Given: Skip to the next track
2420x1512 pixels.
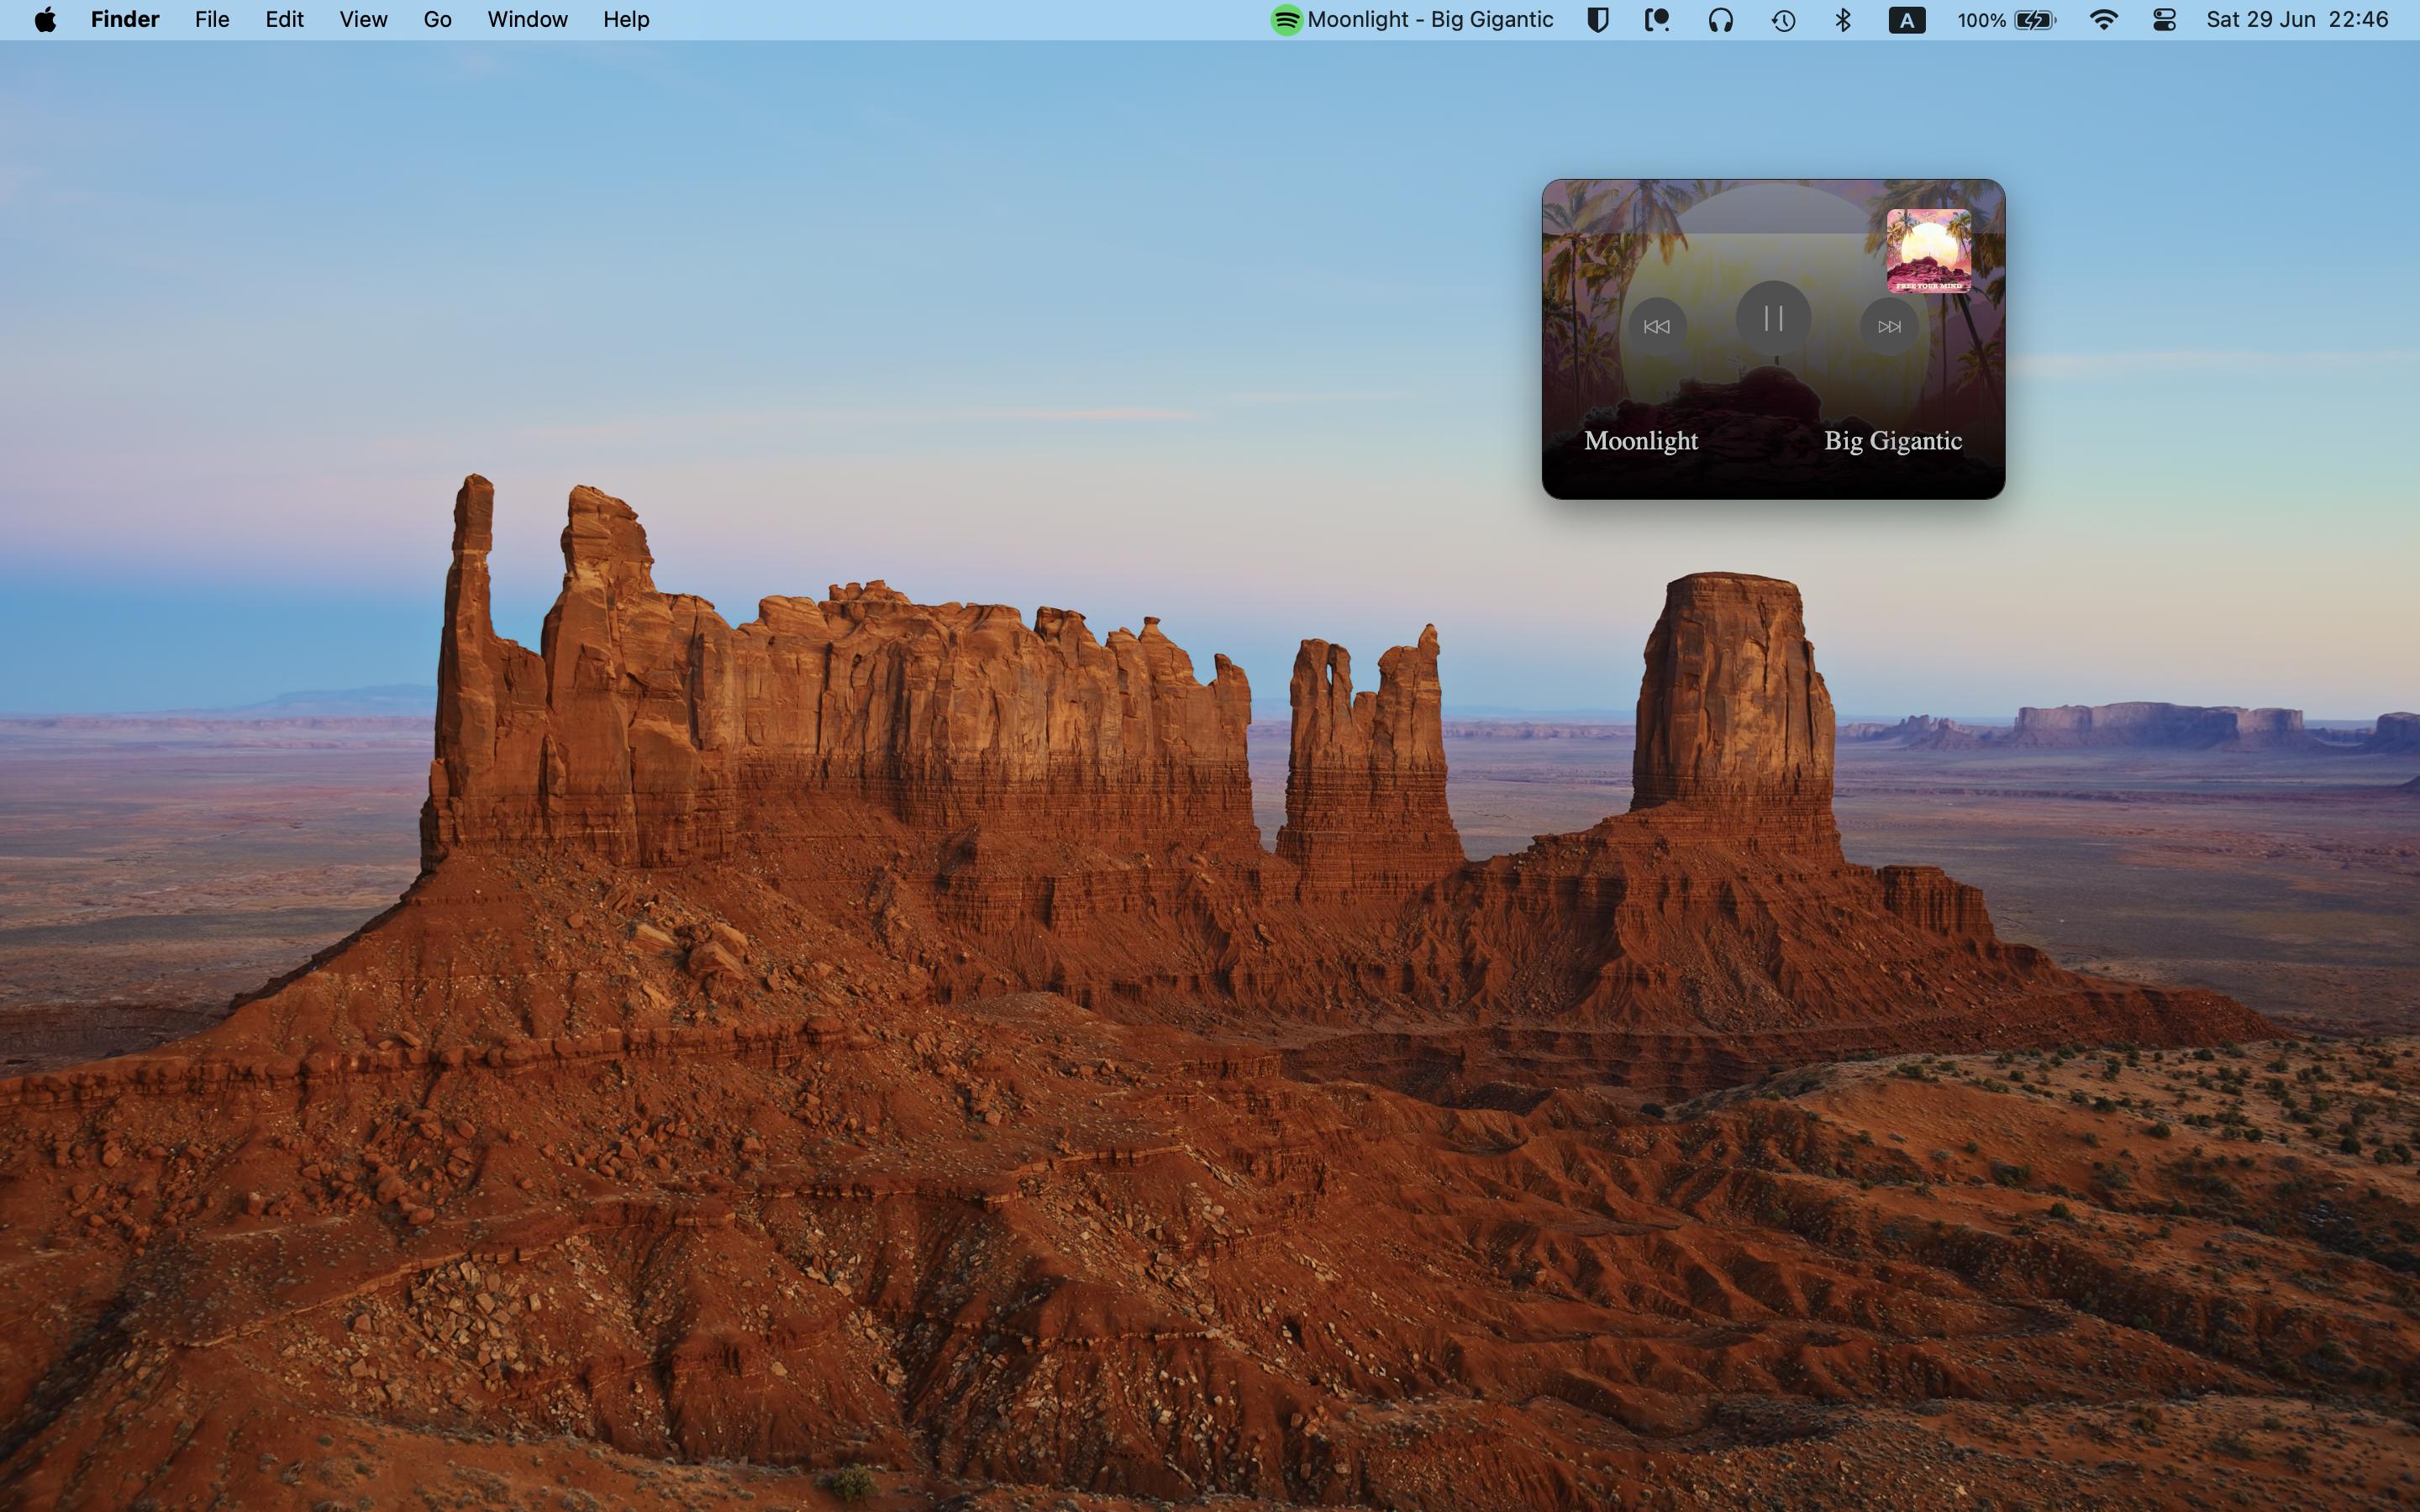Looking at the screenshot, I should click(x=1888, y=327).
